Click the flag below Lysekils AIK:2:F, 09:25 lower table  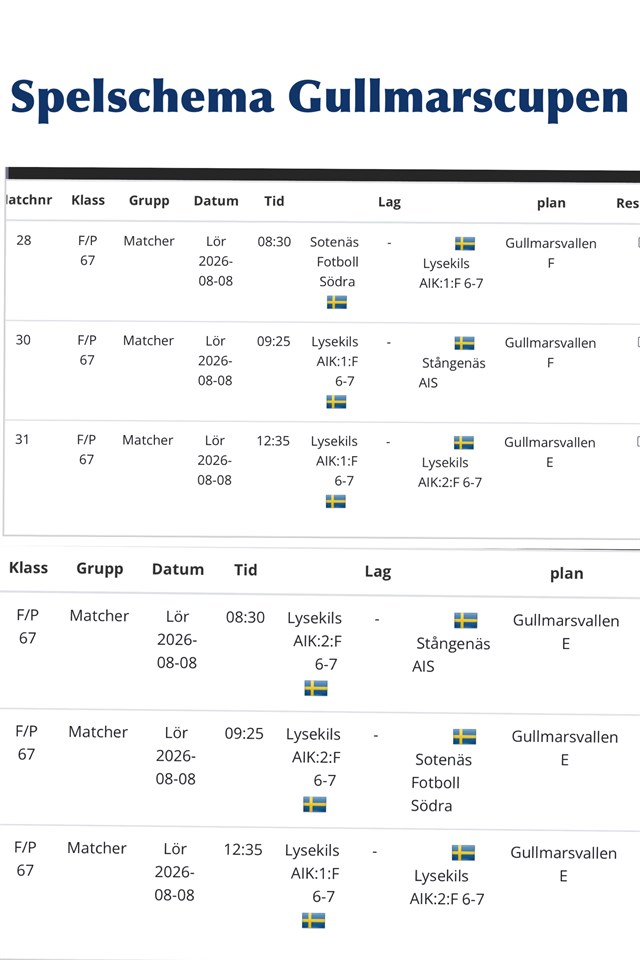(x=315, y=804)
